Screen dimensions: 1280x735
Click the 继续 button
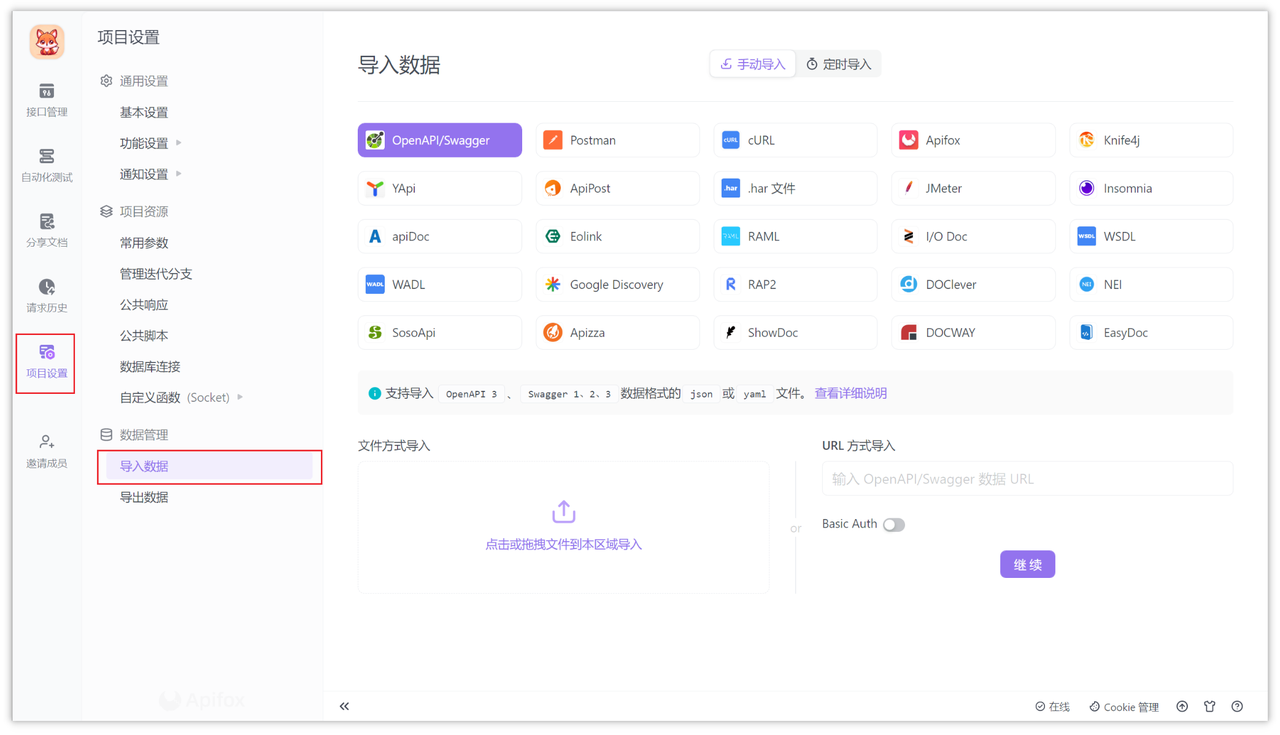(1027, 564)
